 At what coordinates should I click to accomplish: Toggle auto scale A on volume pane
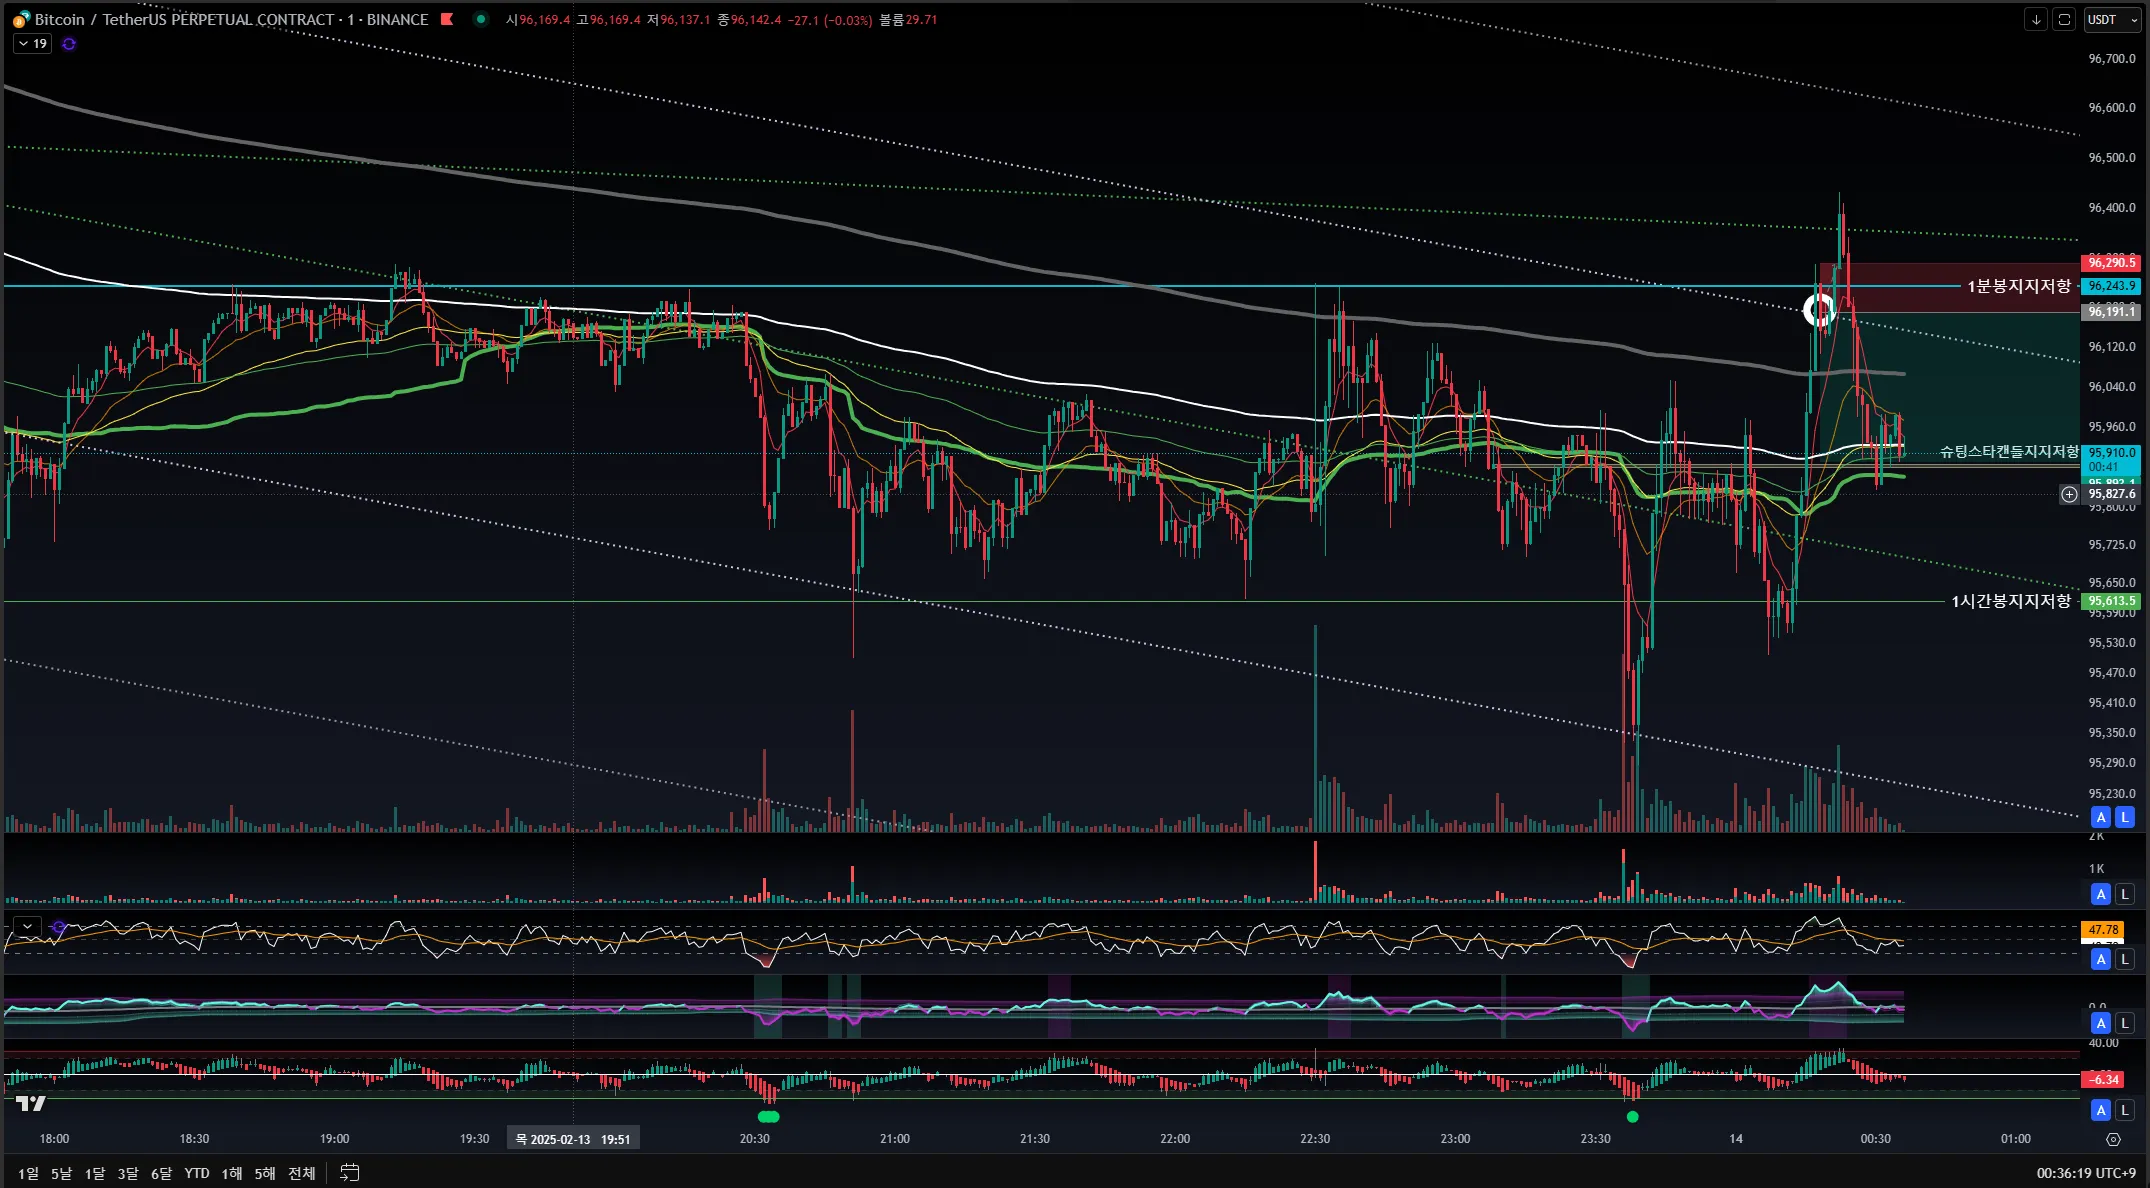point(2101,894)
